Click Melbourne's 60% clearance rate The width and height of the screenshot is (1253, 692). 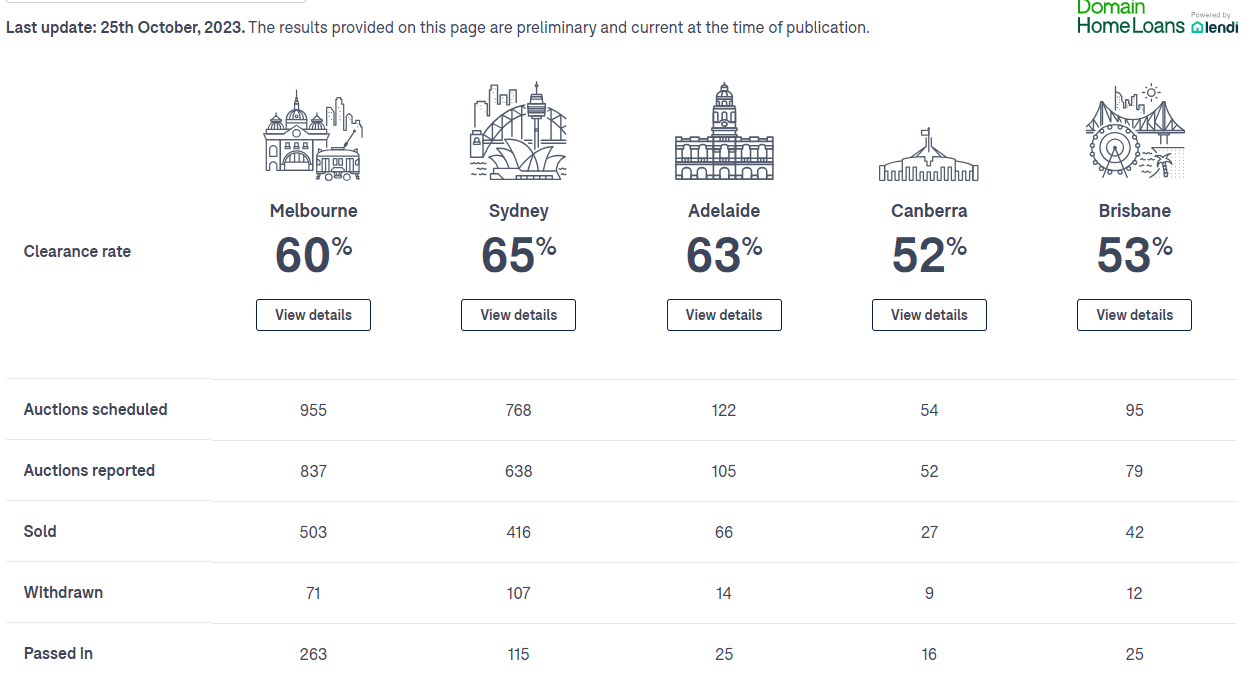click(x=313, y=255)
